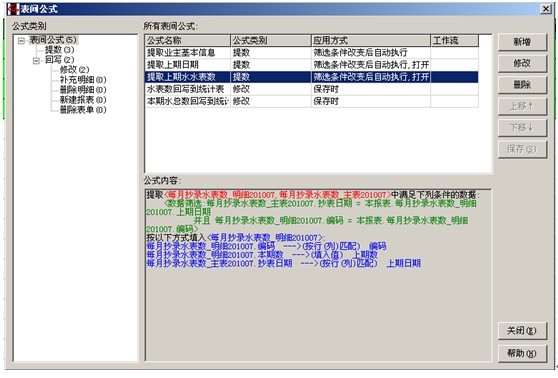Select the 补充明细 (0) tree item
The height and width of the screenshot is (378, 558).
pos(83,80)
